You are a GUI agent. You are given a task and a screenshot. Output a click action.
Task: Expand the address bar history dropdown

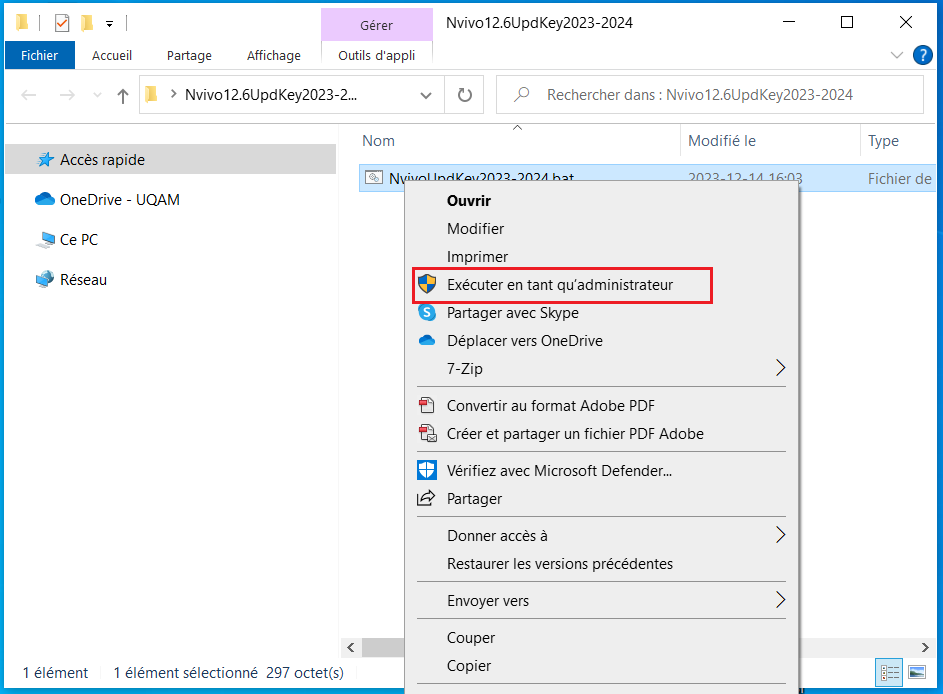(426, 96)
